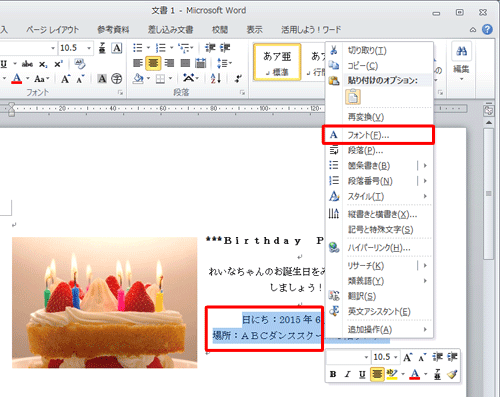Click the enclosed character border icon
The image size is (500, 397).
tap(117, 48)
